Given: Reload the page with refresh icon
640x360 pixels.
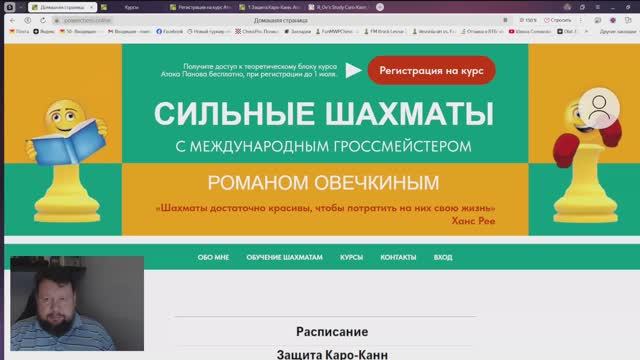Looking at the screenshot, I should (43, 20).
